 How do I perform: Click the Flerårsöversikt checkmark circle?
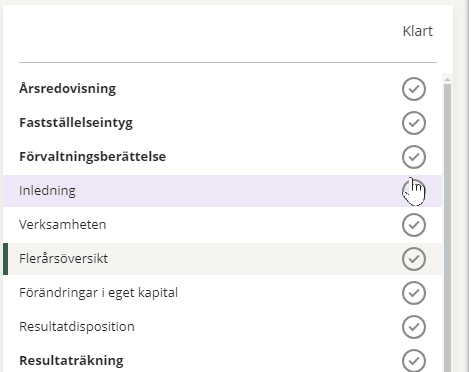point(414,259)
